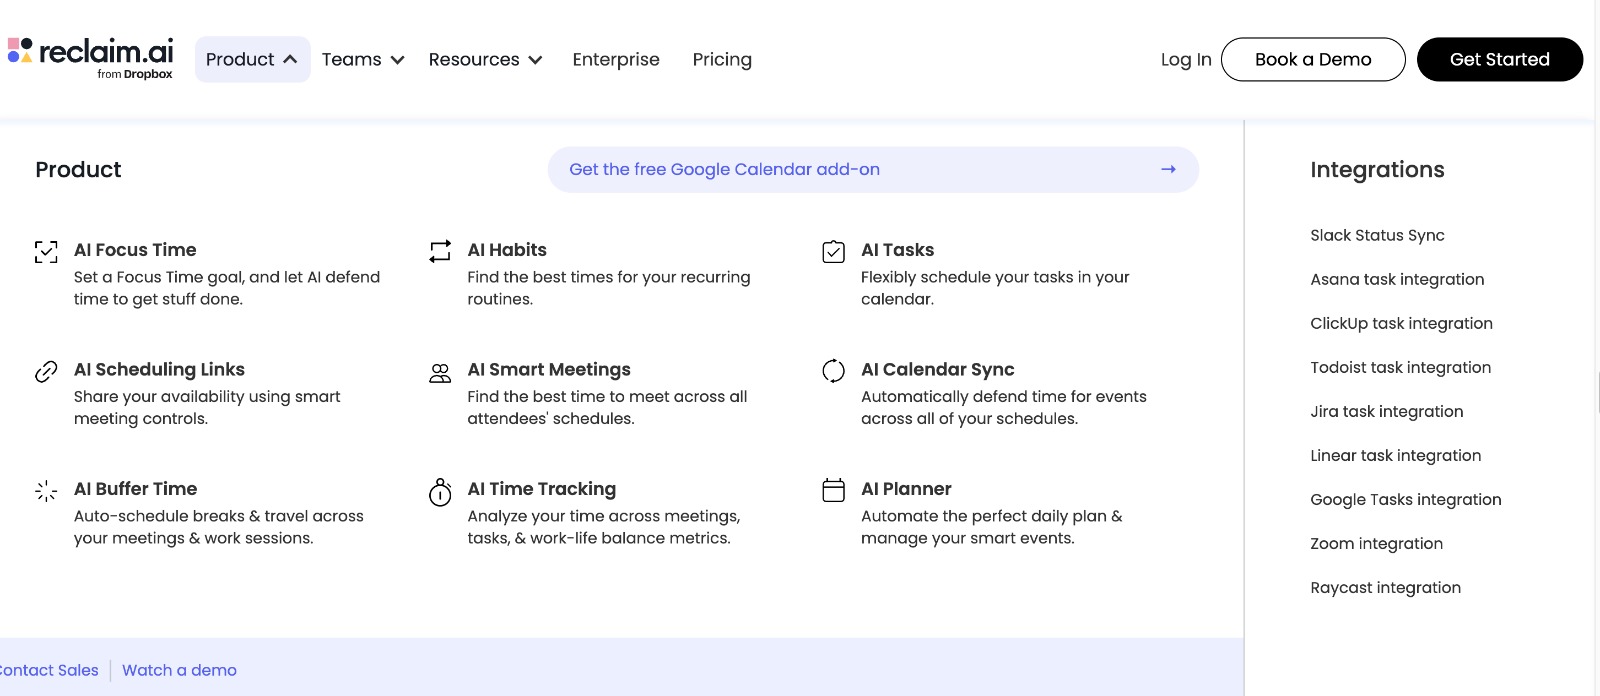Click the AI Time Tracking stopwatch icon
The width and height of the screenshot is (1600, 696).
pos(440,492)
